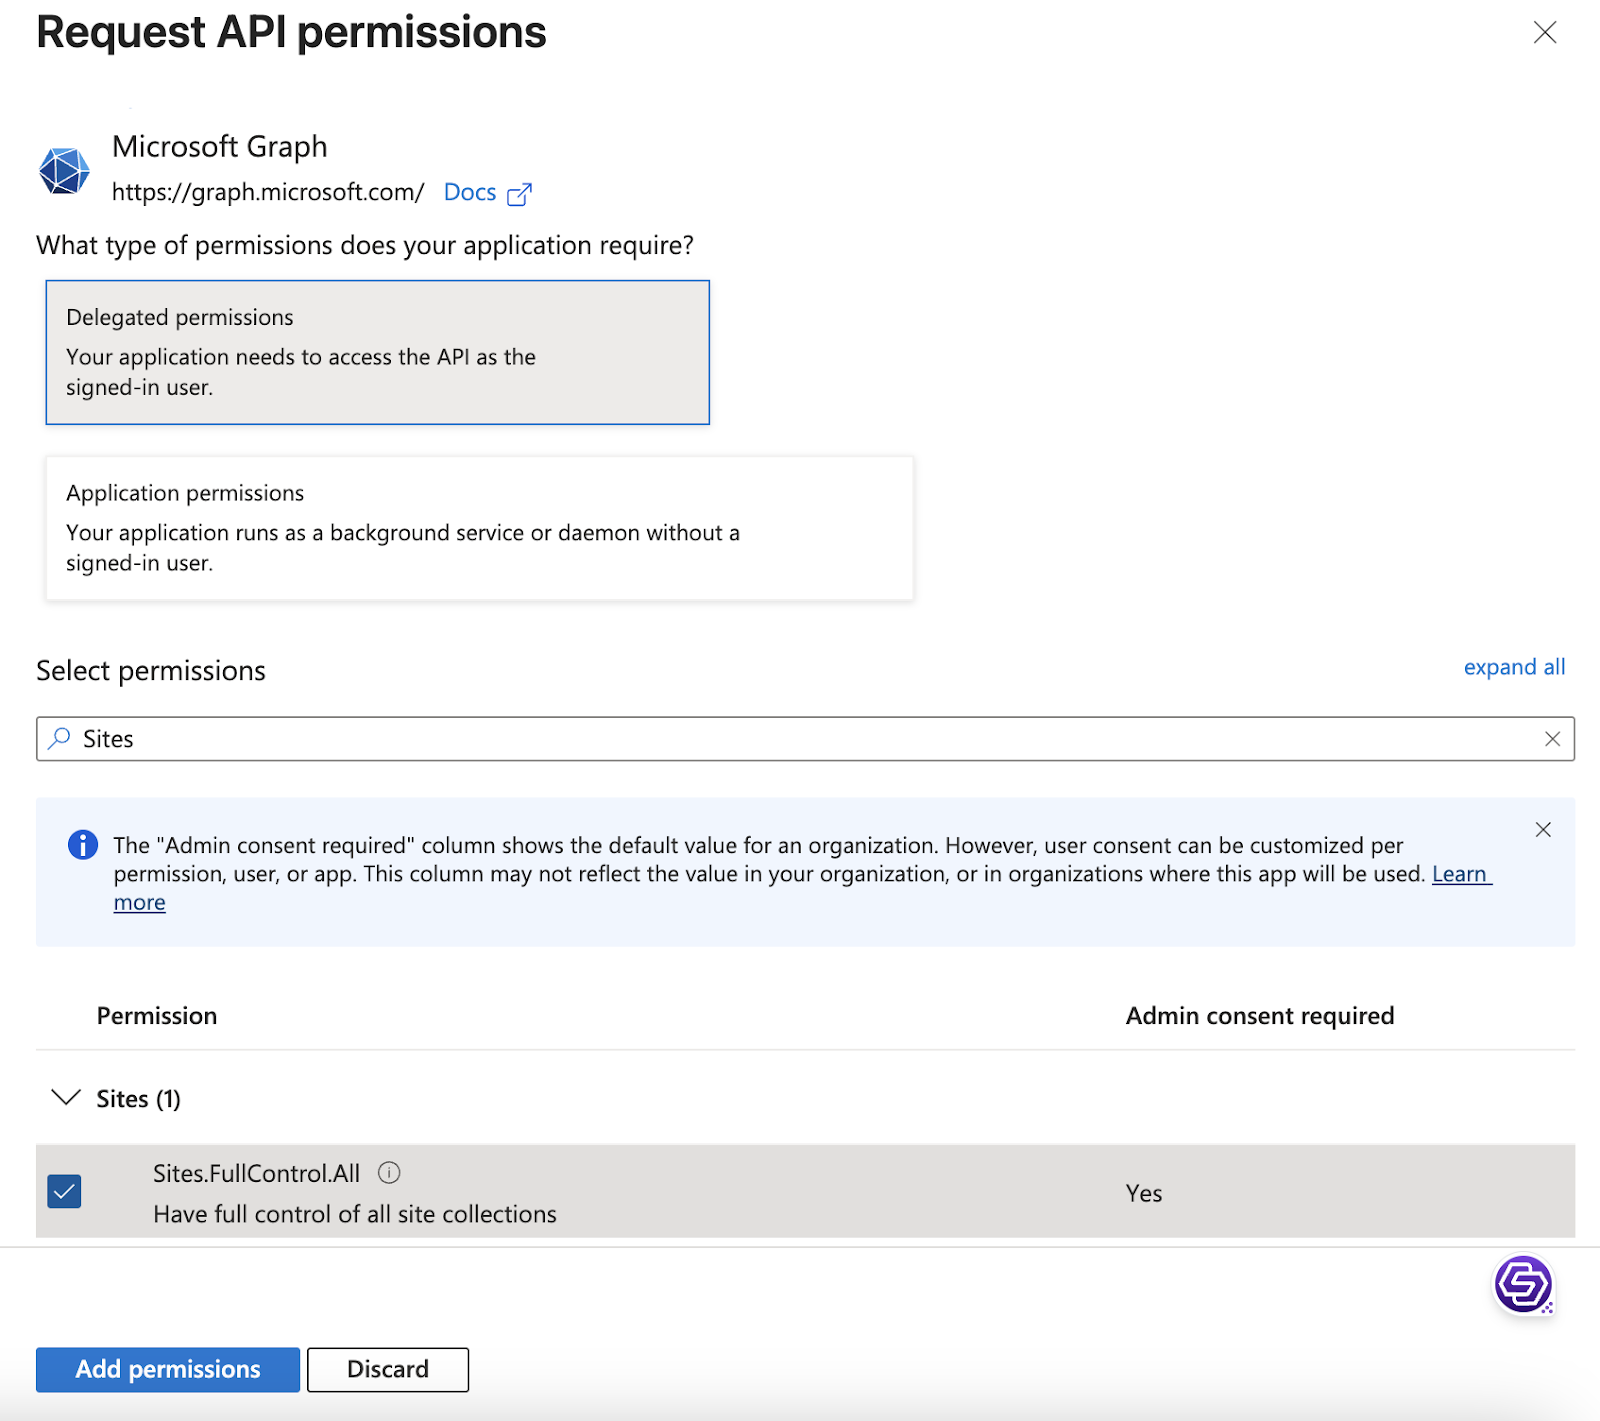1600x1421 pixels.
Task: Open the Docs link
Action: point(470,192)
